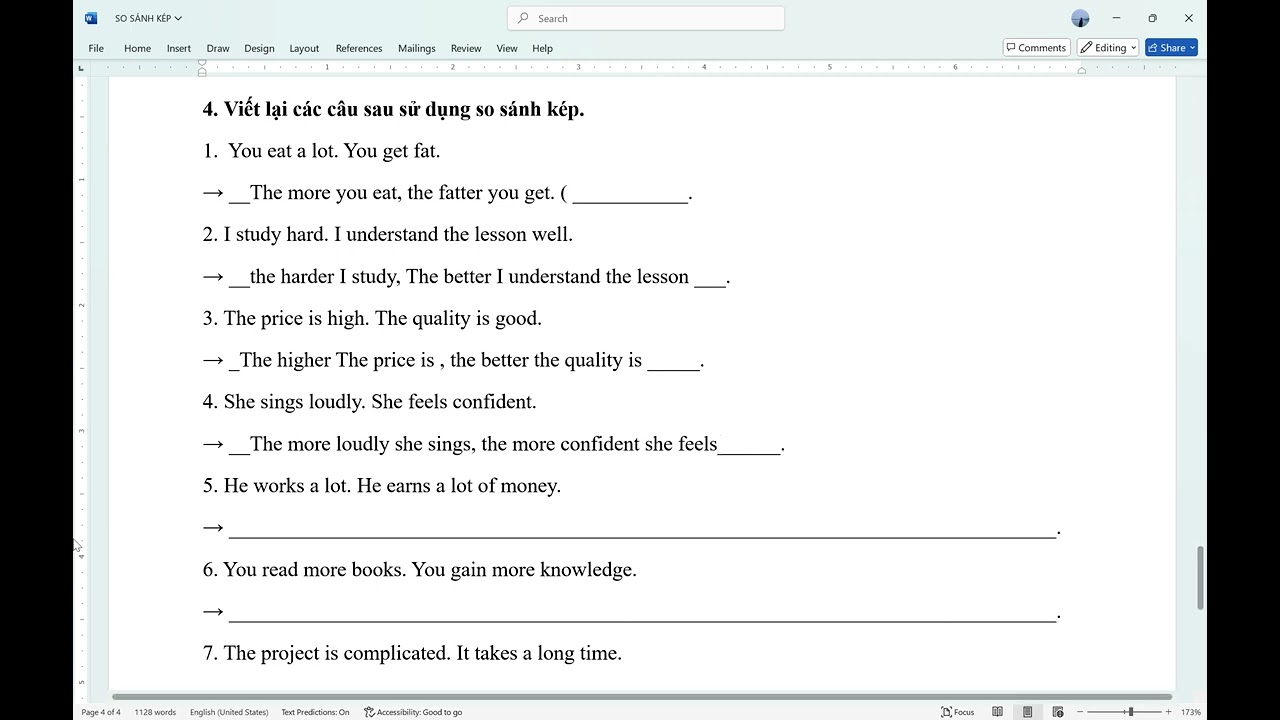Switch to Web Layout view
Screen dimensions: 1280x720
click(x=1058, y=712)
